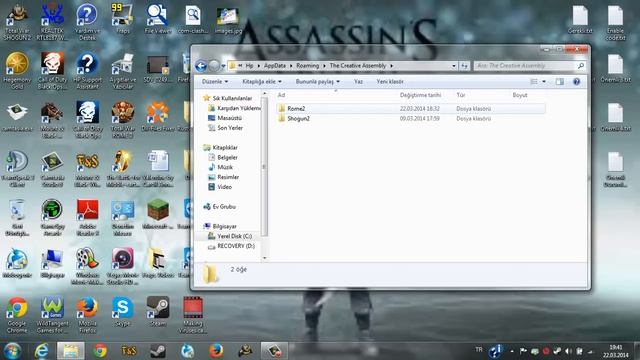Select Fraps desktop shortcut

coord(122,19)
